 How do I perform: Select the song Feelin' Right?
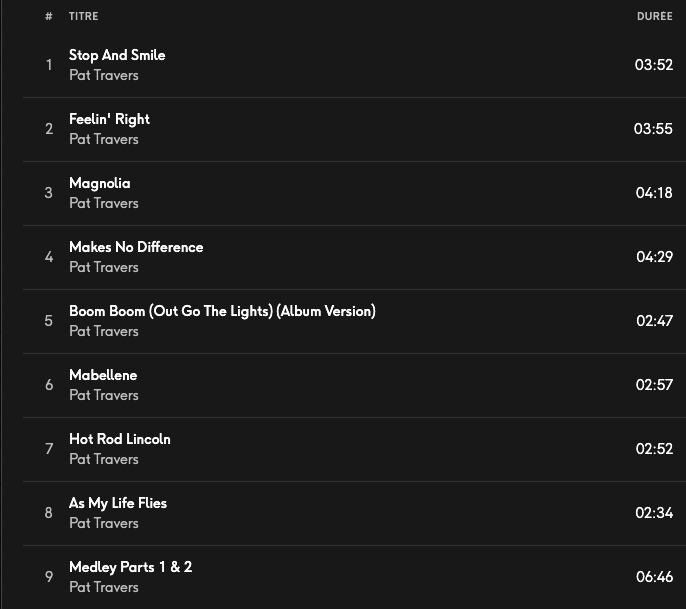(109, 119)
